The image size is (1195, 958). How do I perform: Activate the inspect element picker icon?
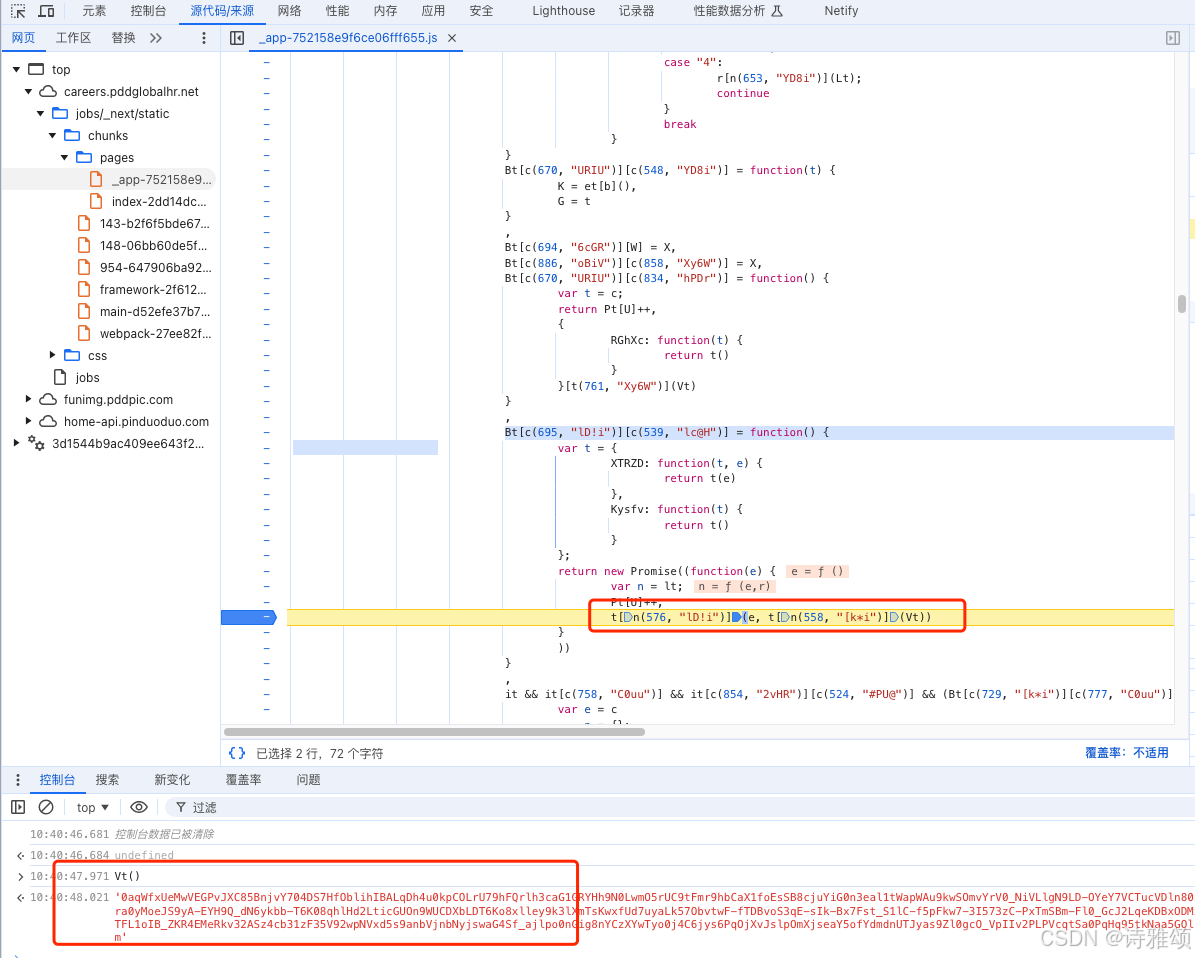18,11
